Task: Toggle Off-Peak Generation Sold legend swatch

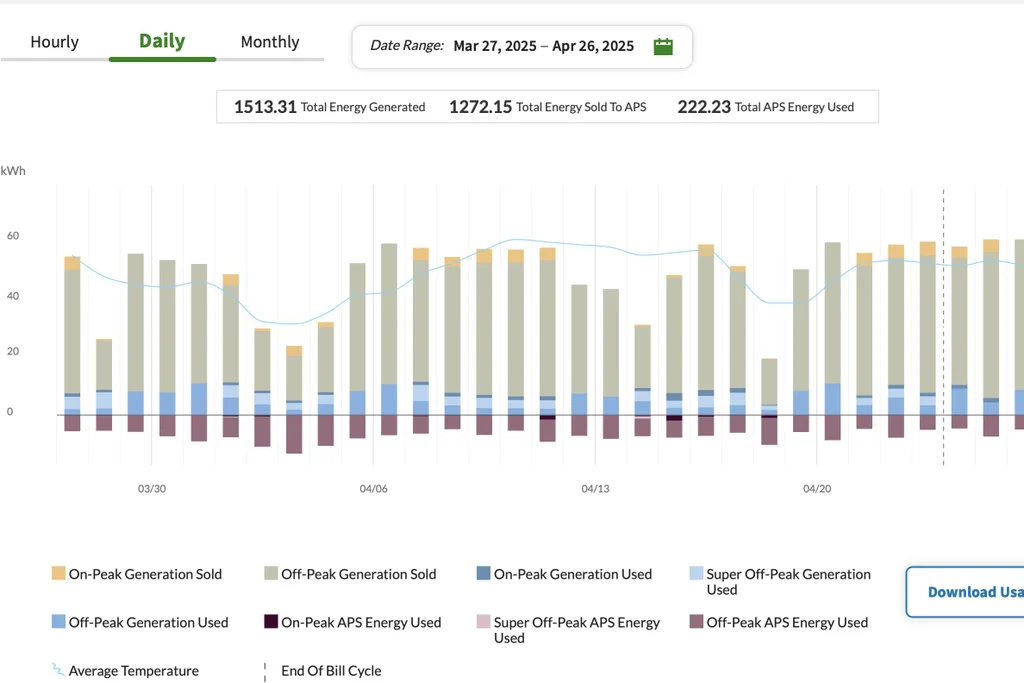Action: (271, 573)
